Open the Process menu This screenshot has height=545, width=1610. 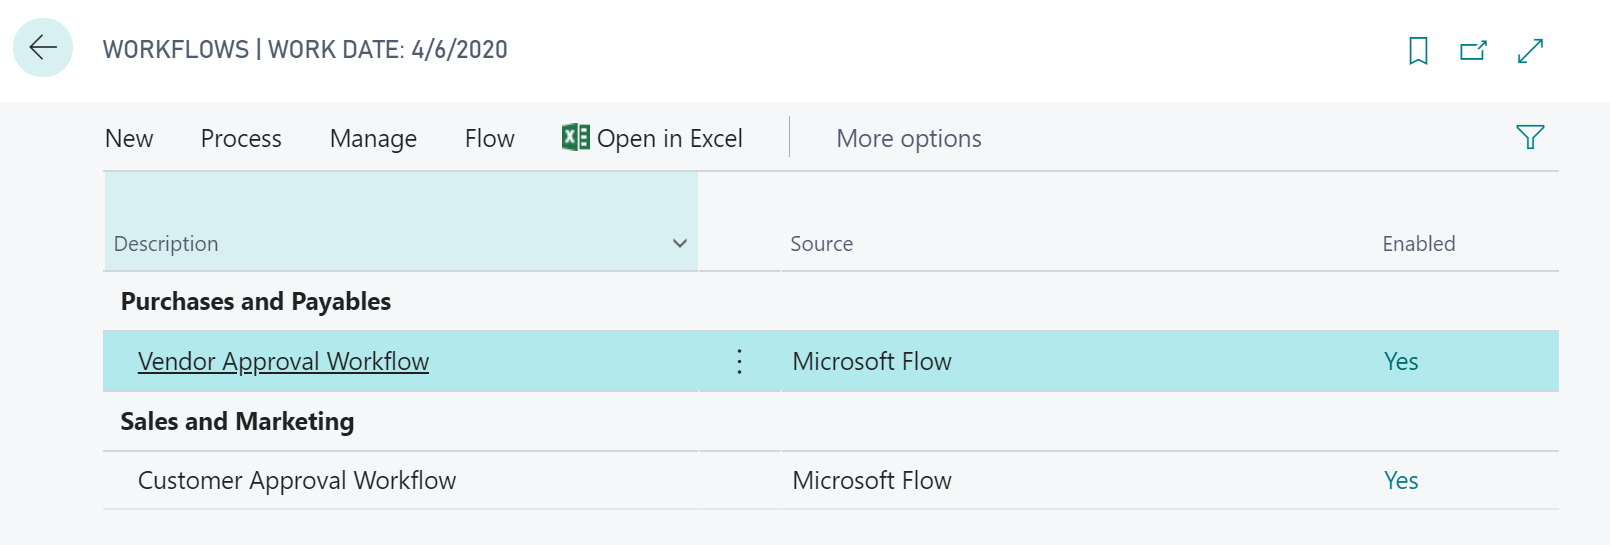pos(241,138)
